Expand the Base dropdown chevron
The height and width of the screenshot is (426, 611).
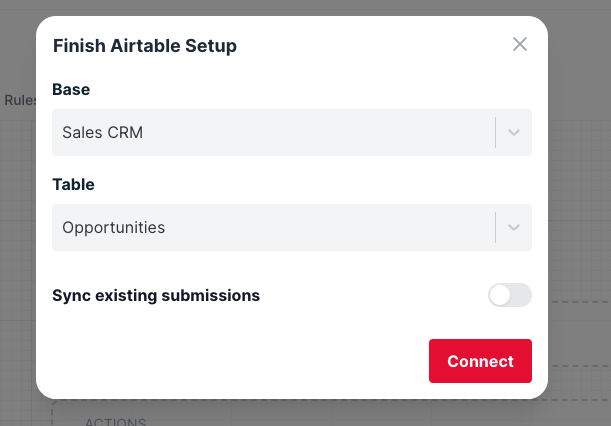[514, 132]
